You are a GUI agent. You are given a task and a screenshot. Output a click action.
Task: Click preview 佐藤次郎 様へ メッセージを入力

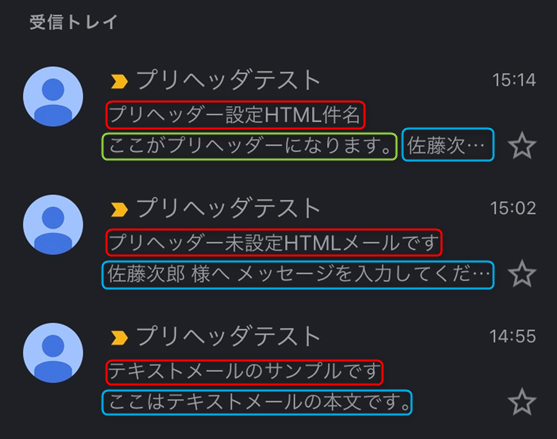(298, 275)
